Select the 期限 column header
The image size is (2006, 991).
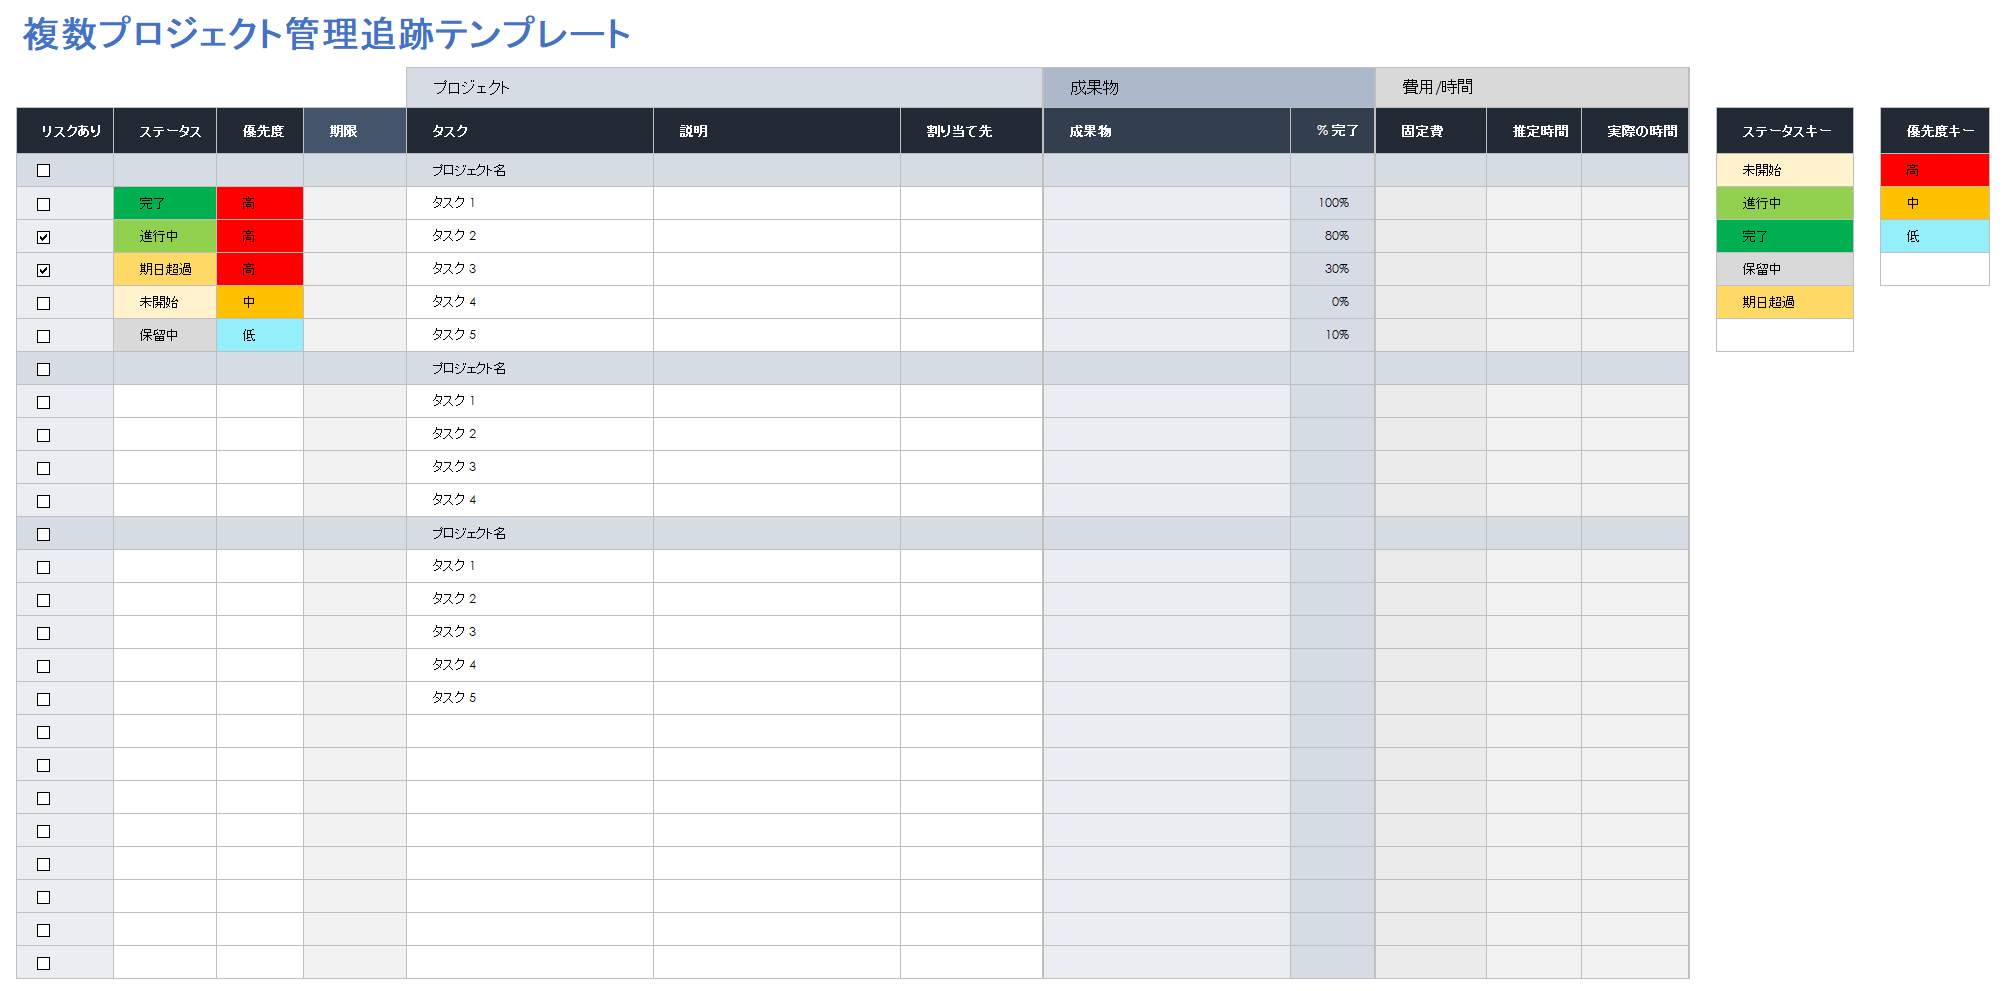click(355, 131)
